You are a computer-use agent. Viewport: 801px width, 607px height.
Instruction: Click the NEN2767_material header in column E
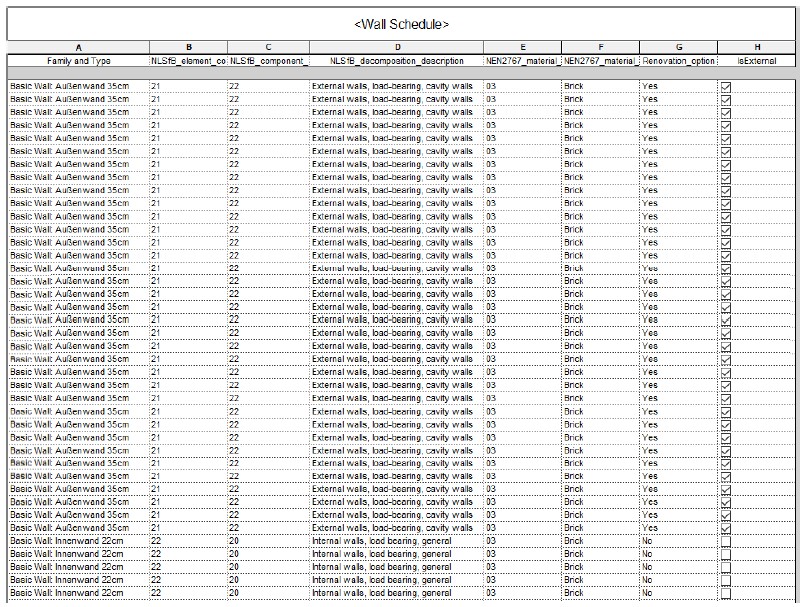(522, 61)
